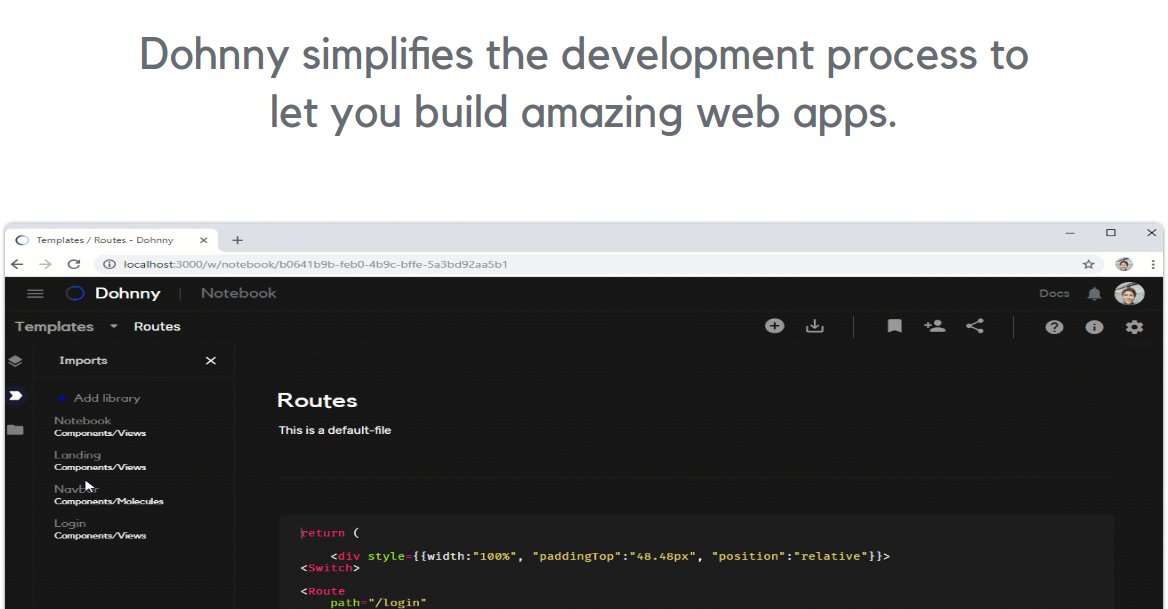
Task: Click Add library
Action: [99, 398]
